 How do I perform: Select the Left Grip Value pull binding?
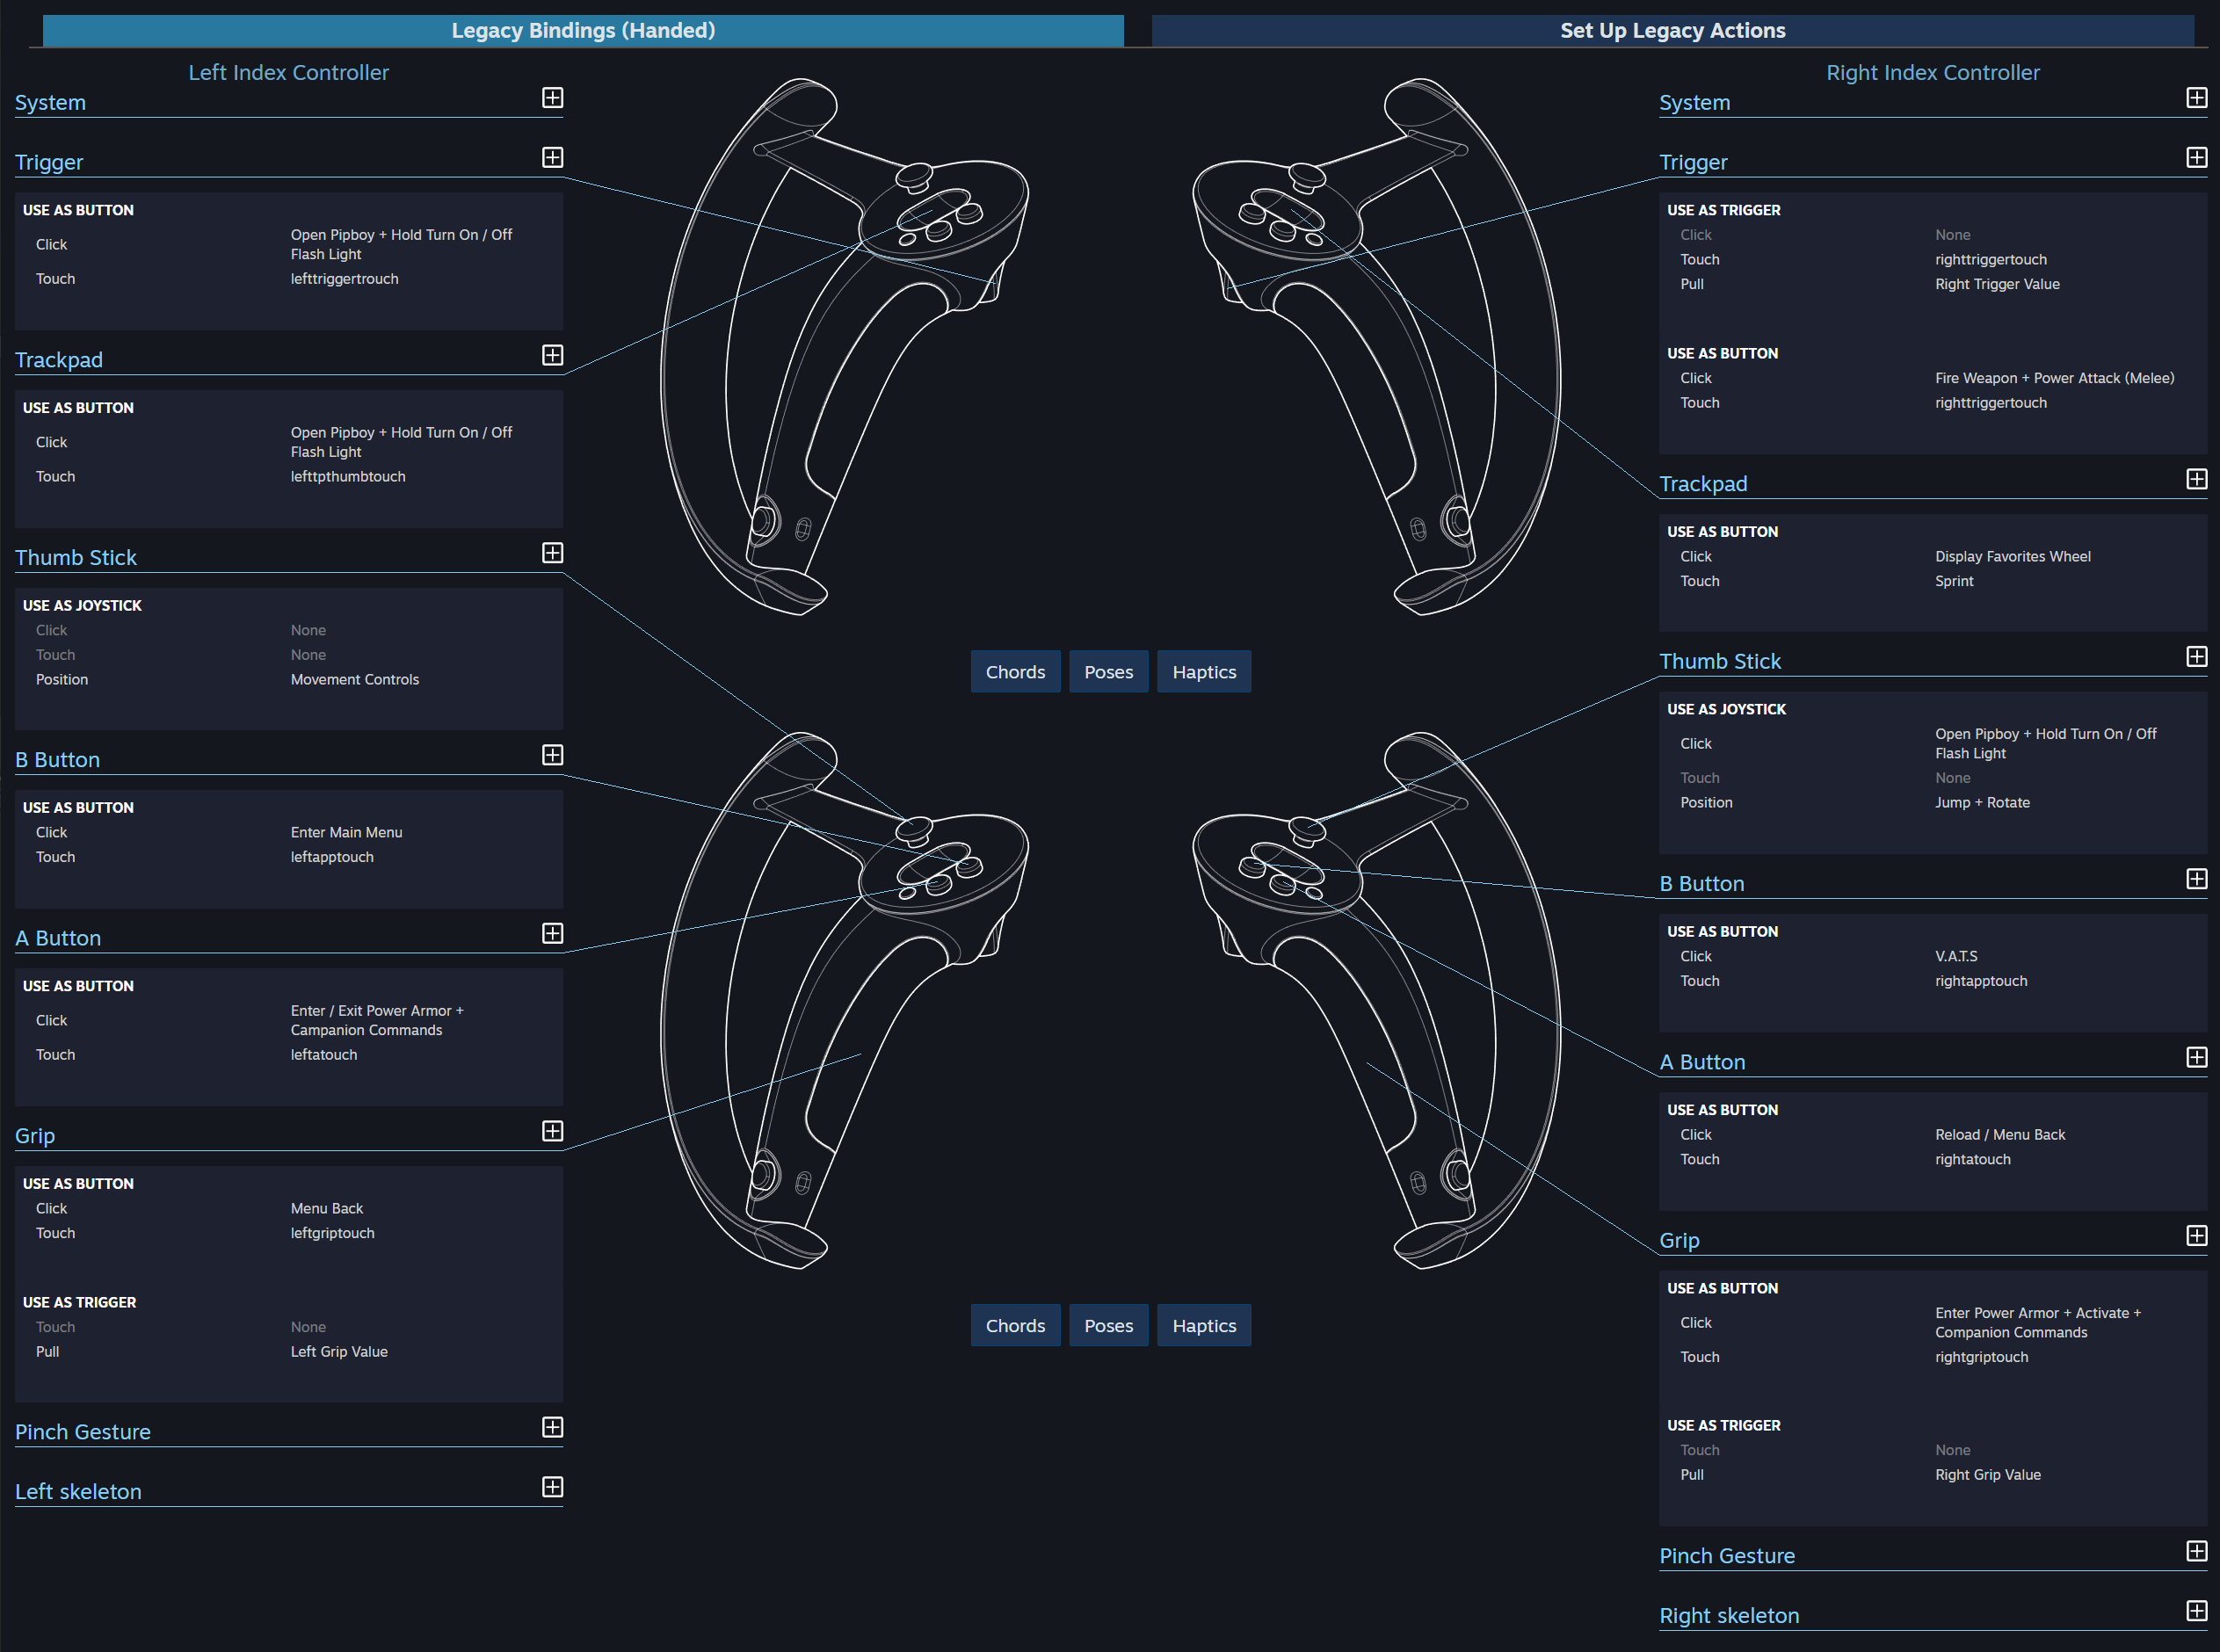pos(339,1351)
